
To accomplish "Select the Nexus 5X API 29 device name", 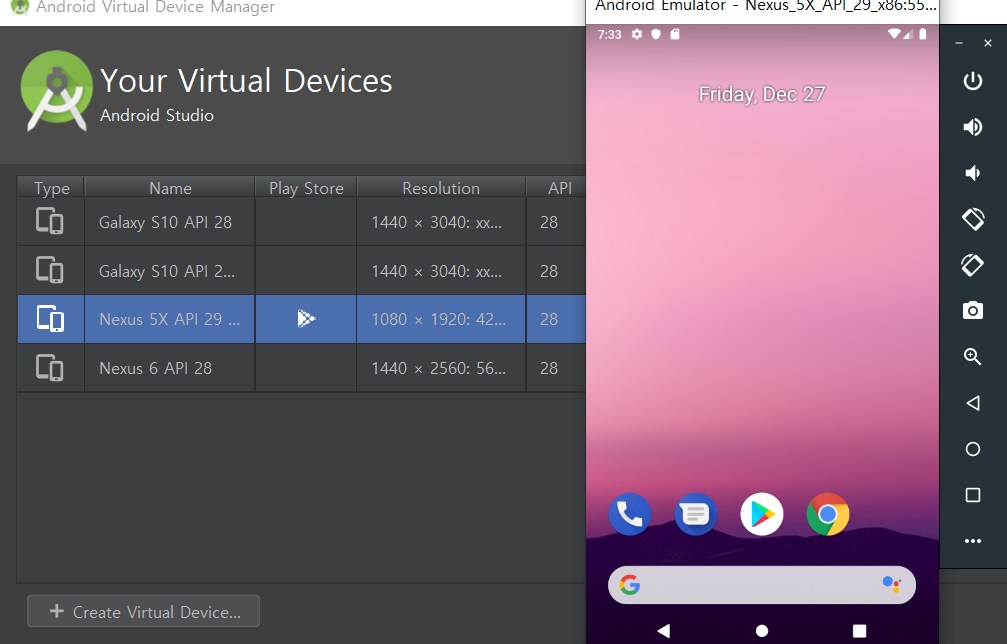I will [170, 319].
